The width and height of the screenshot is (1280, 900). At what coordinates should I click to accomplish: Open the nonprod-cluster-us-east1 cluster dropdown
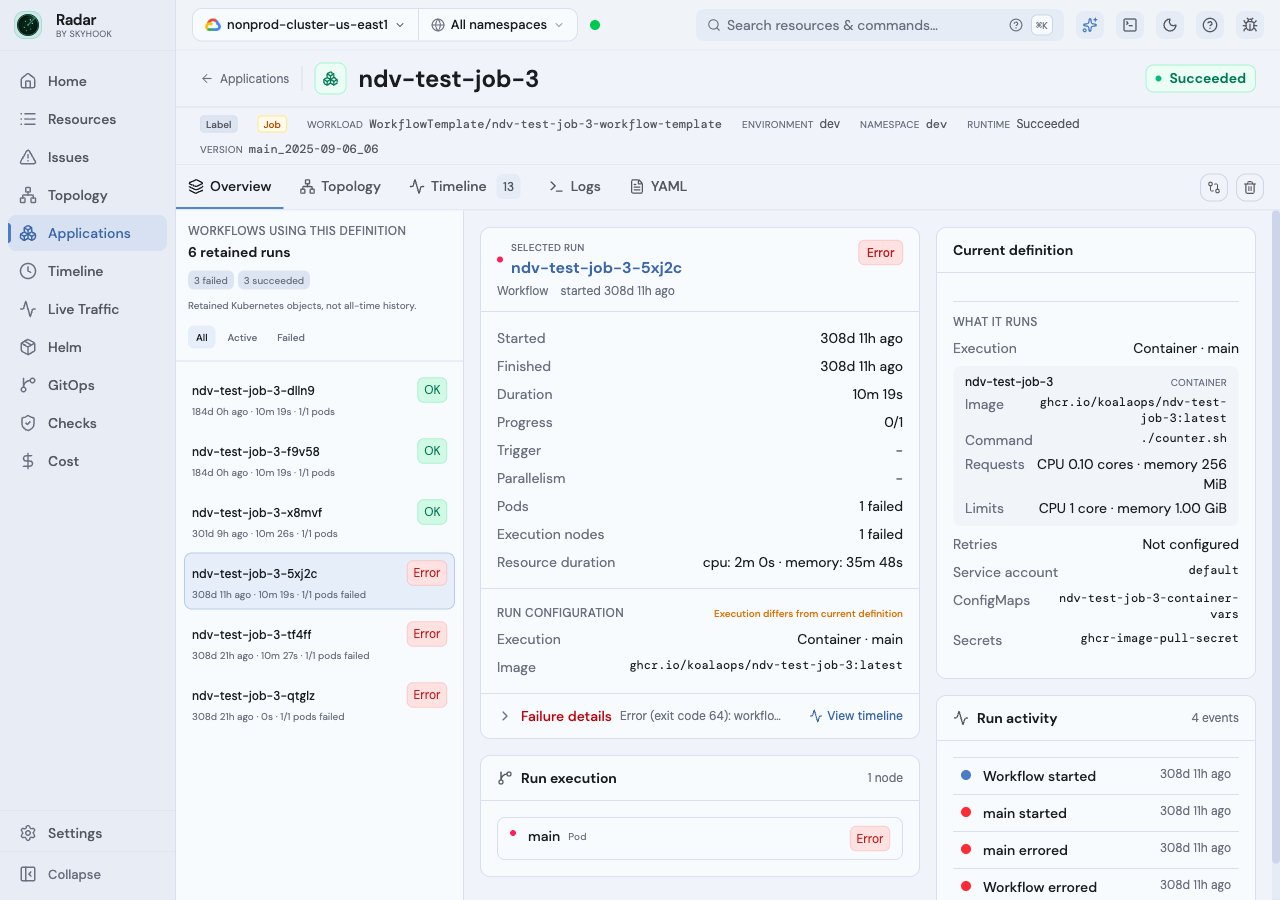point(305,25)
